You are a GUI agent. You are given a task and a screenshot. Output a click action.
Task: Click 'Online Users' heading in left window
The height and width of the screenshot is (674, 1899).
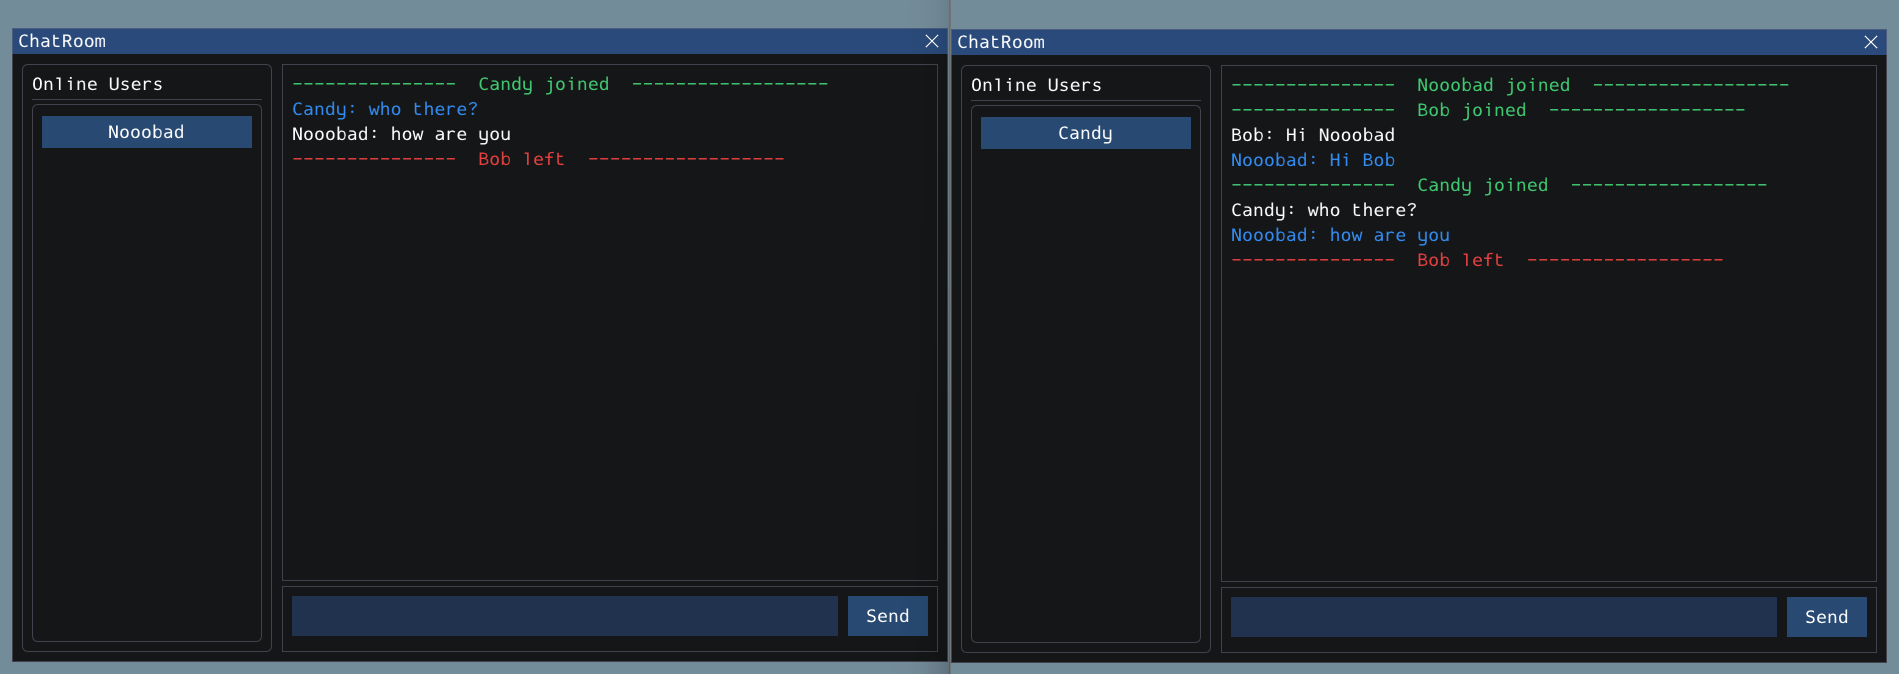[x=97, y=84]
